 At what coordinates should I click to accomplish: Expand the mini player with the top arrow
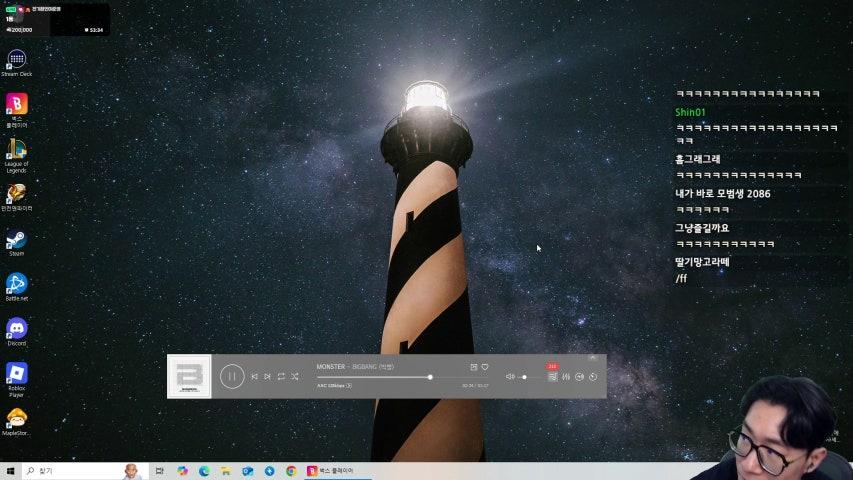tap(592, 357)
